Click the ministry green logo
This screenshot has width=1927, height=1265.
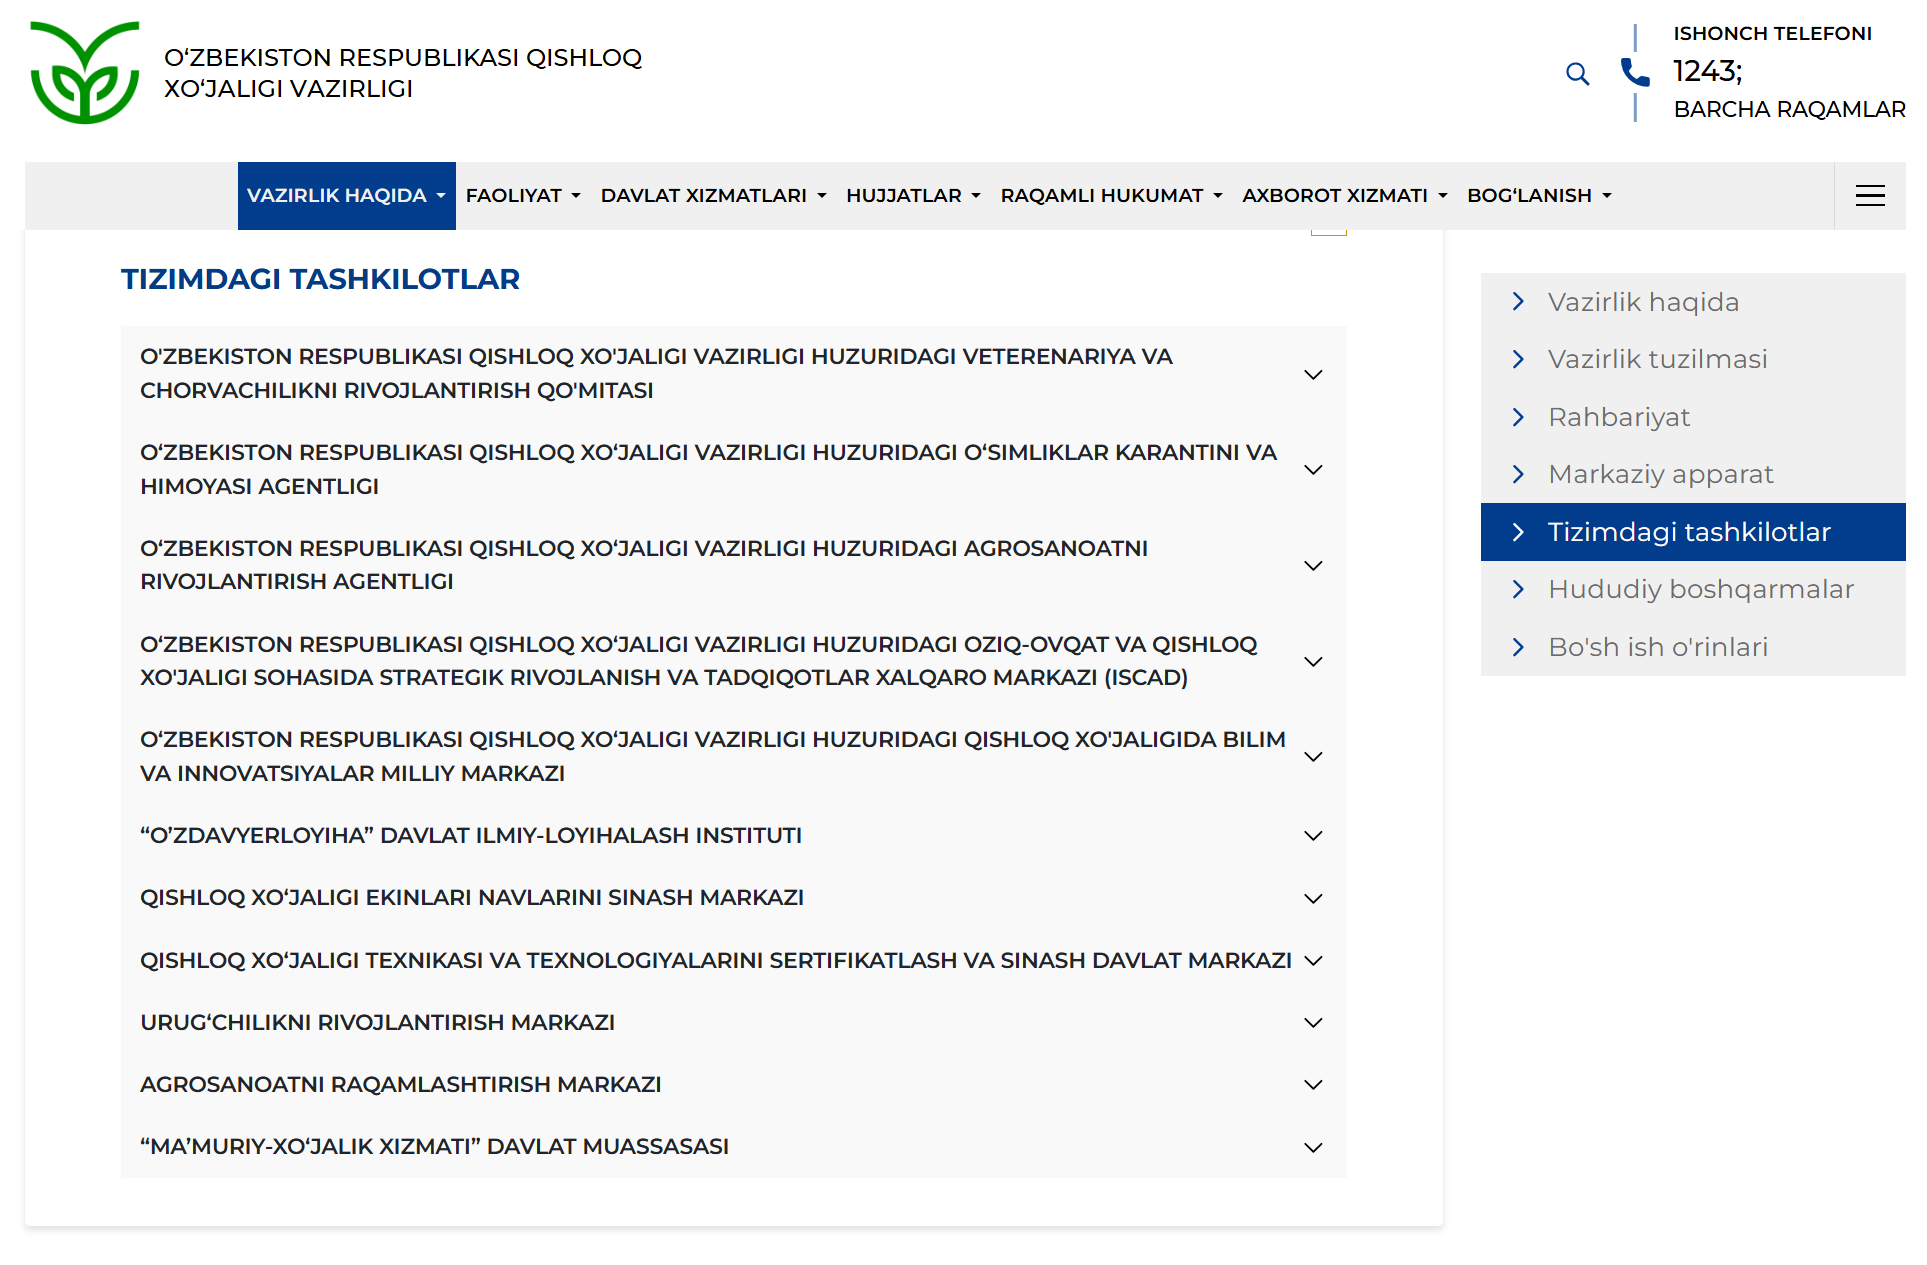[85, 73]
